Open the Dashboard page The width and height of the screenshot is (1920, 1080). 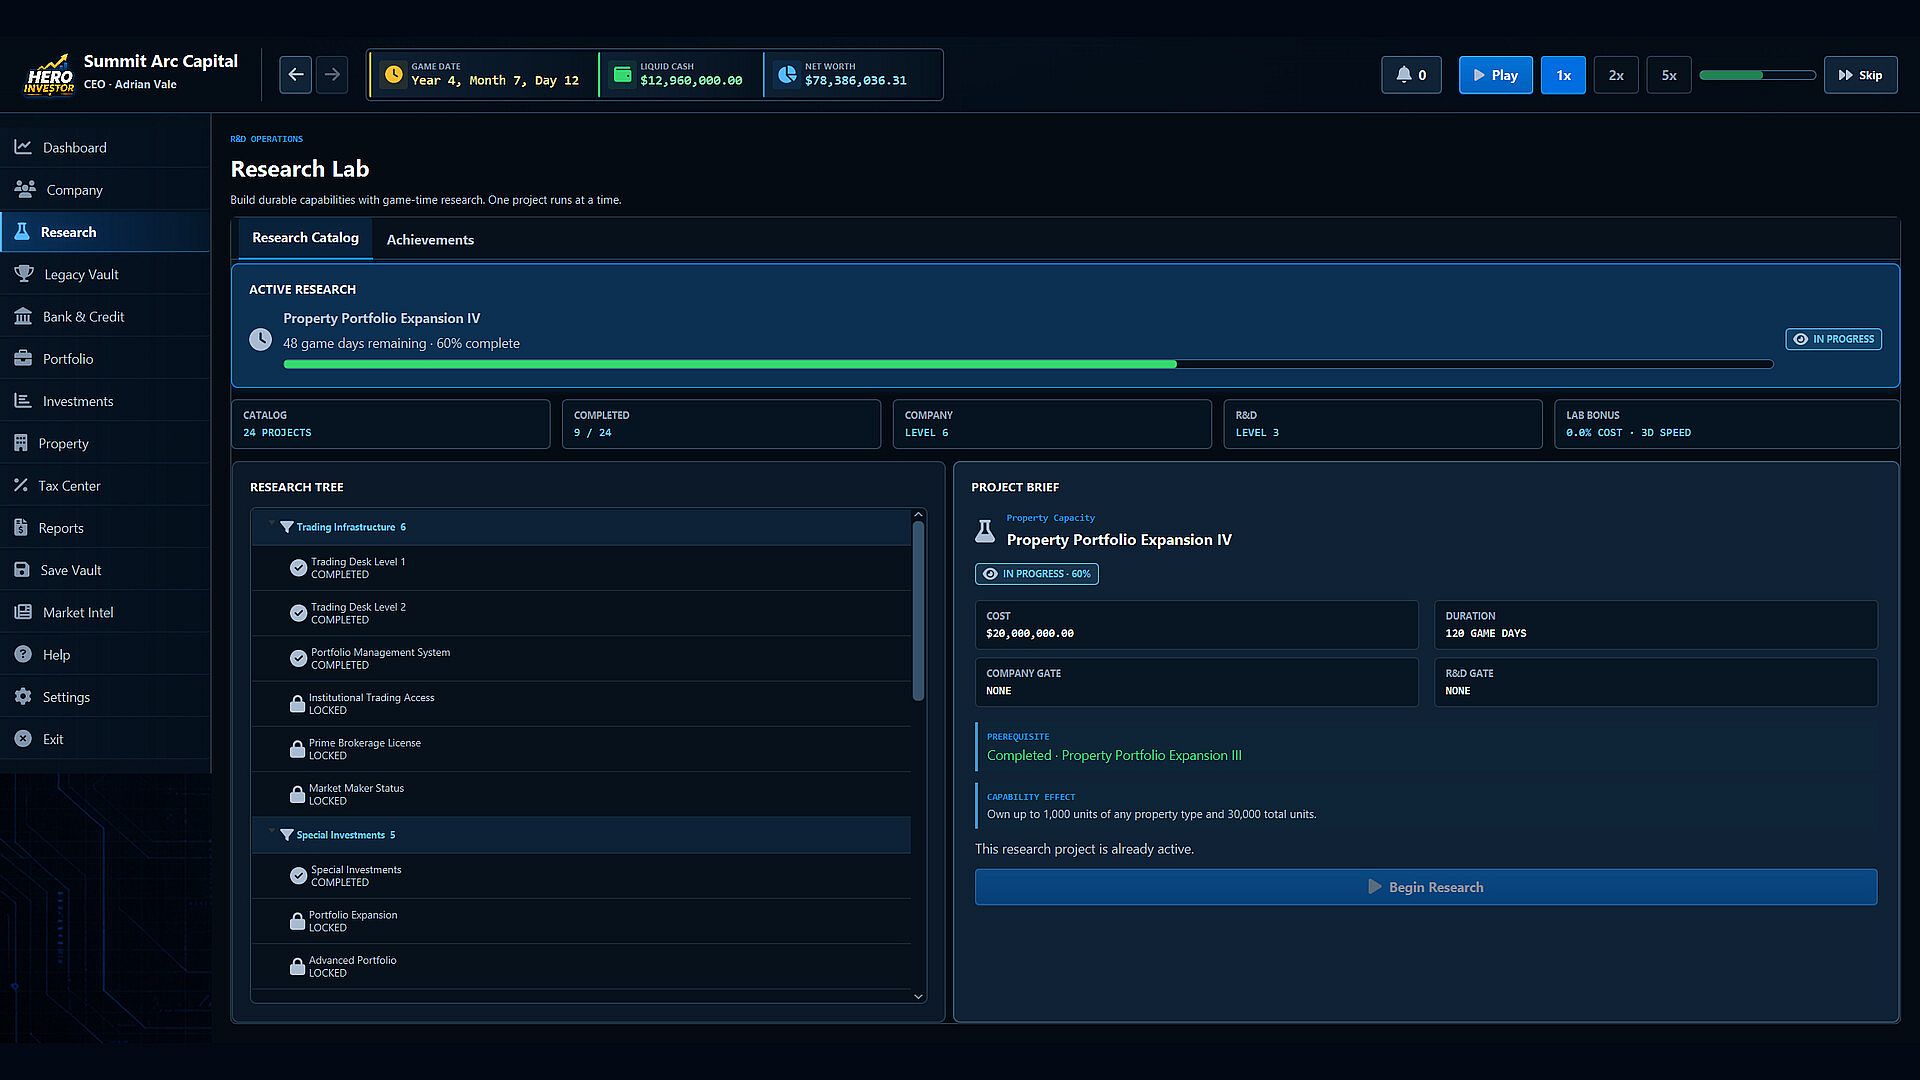105,147
